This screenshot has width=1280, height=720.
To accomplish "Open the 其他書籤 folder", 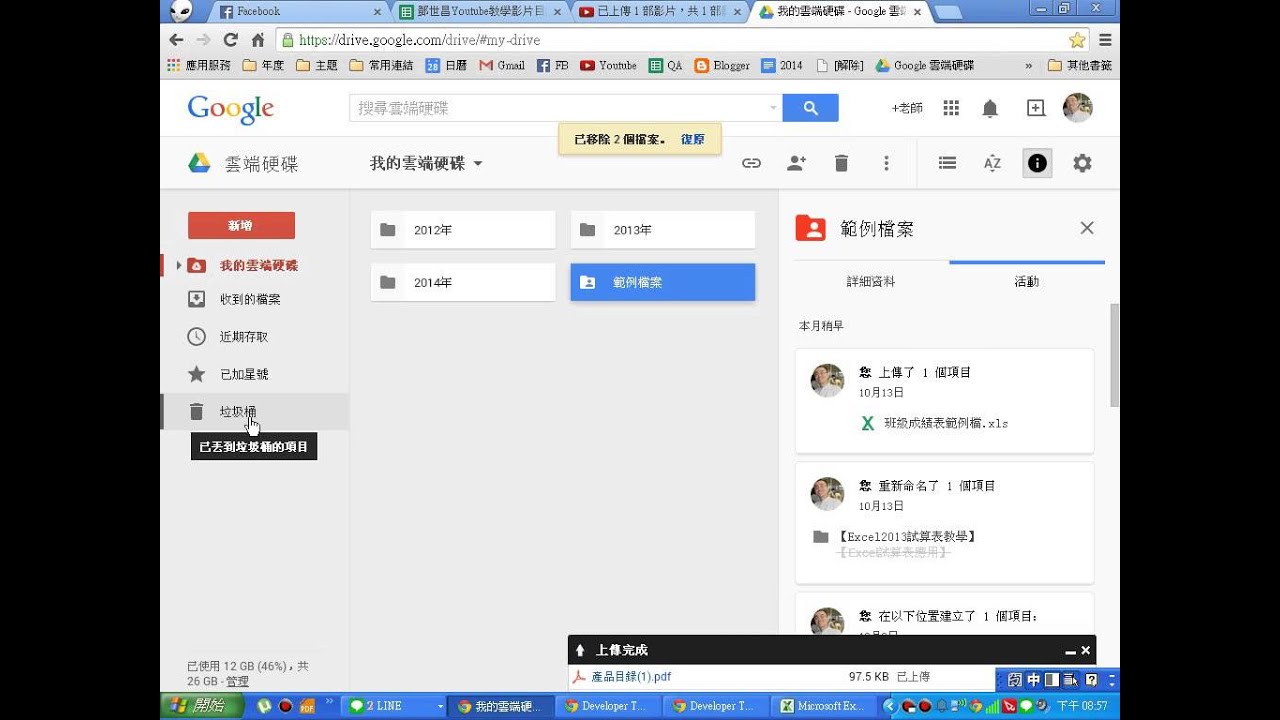I will (1079, 65).
